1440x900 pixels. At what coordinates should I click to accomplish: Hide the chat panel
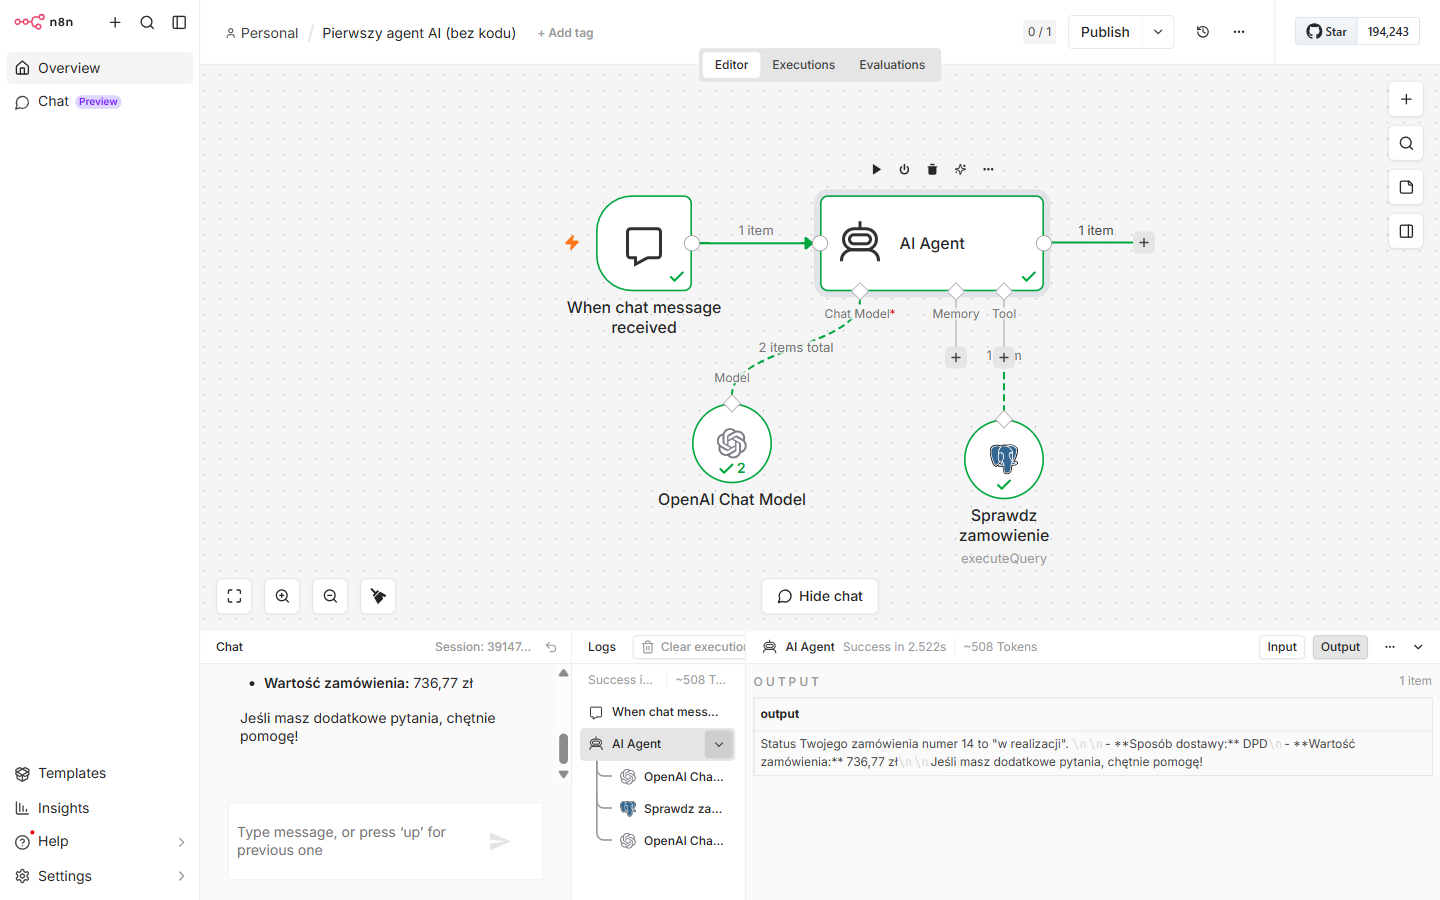coord(820,596)
